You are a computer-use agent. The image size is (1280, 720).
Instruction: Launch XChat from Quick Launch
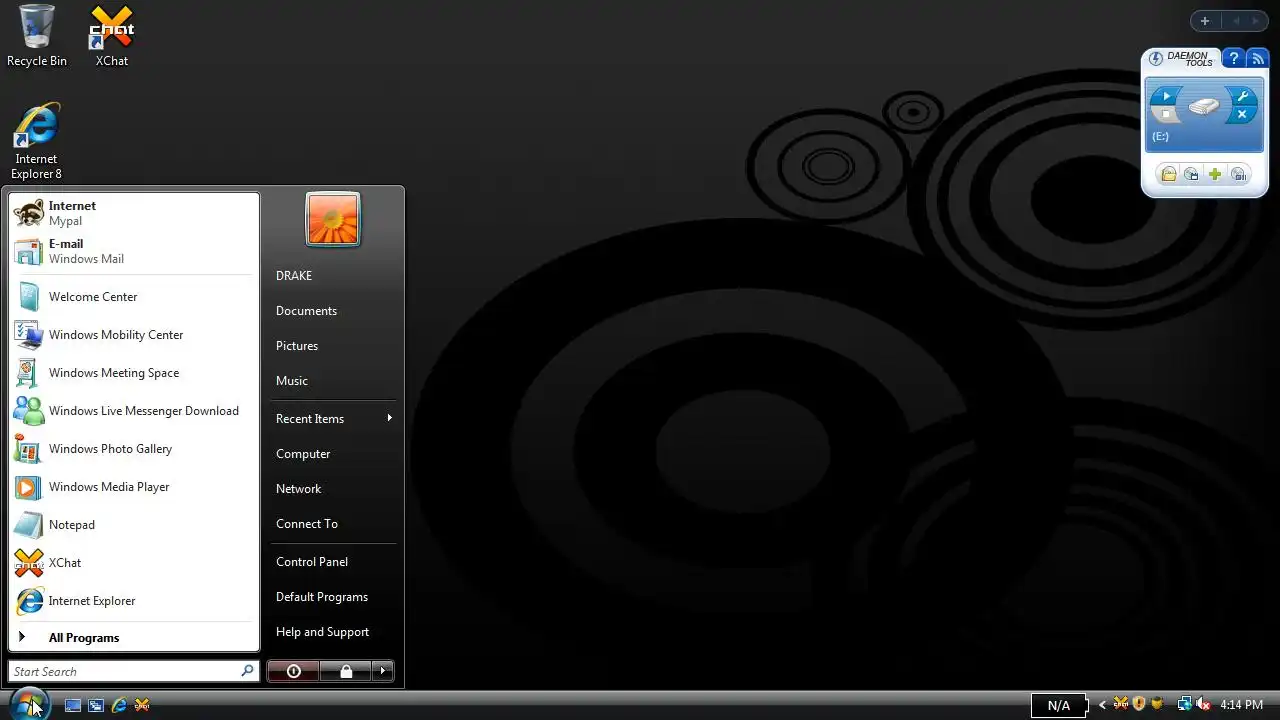[x=142, y=705]
